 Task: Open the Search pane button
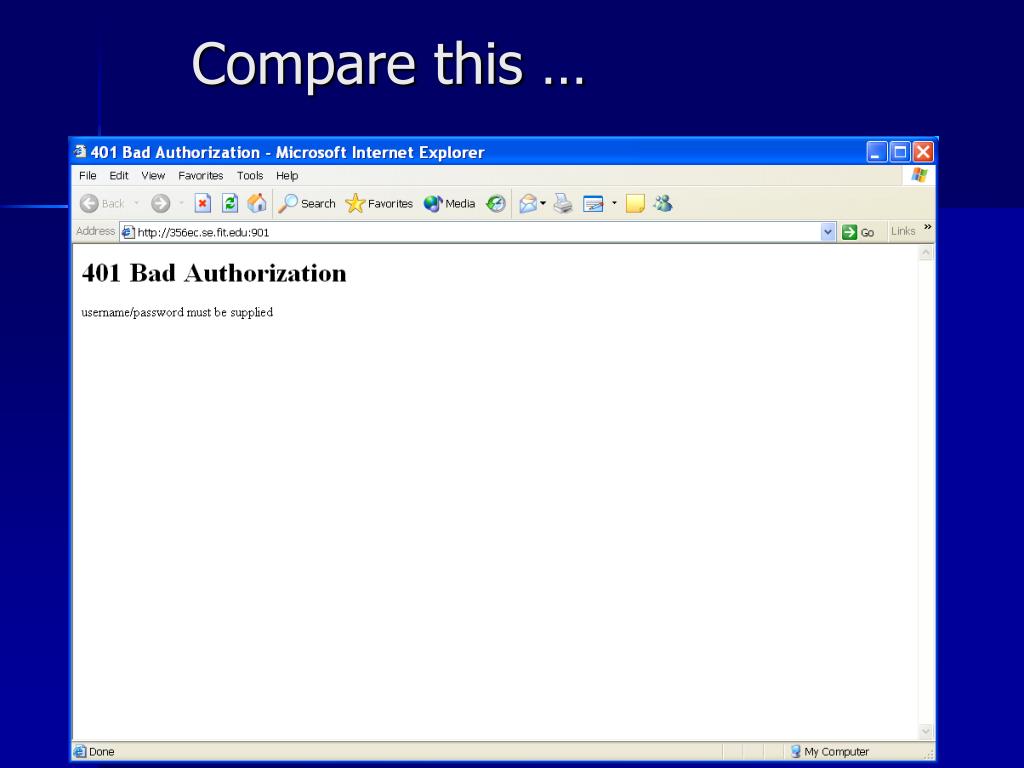(307, 204)
